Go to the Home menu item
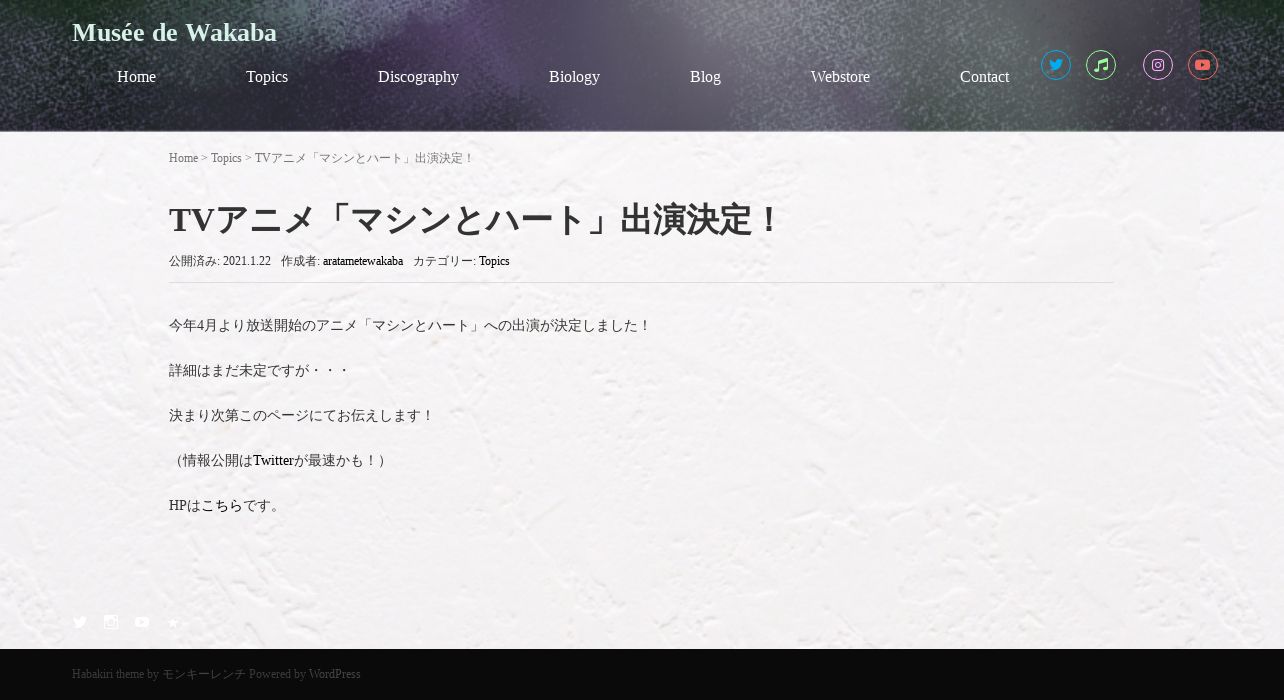This screenshot has height=700, width=1284. (136, 77)
